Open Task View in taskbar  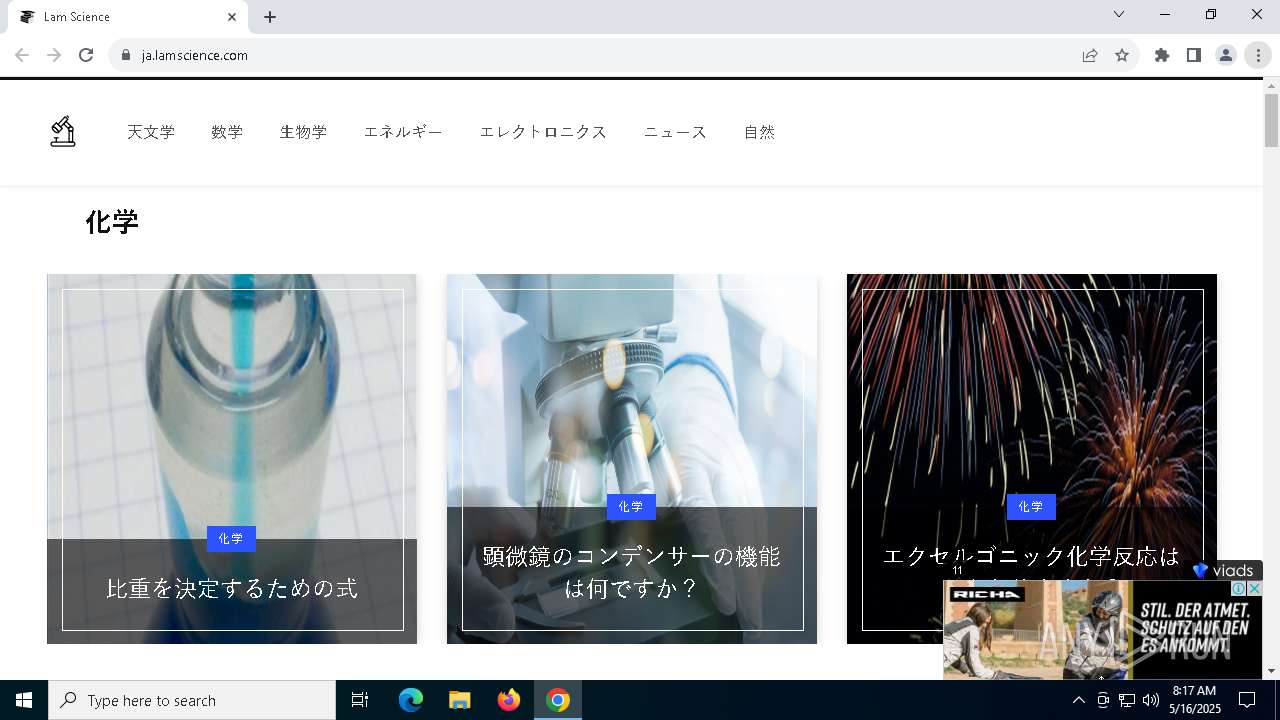[x=360, y=700]
